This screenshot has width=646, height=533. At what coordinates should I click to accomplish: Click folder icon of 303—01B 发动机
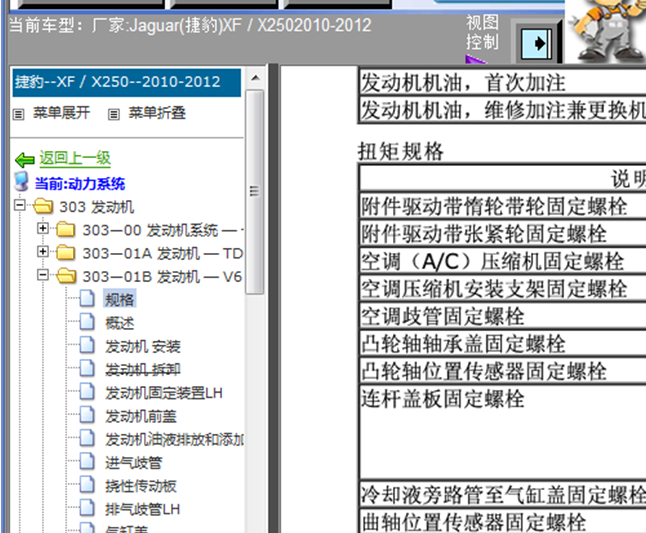coord(66,276)
